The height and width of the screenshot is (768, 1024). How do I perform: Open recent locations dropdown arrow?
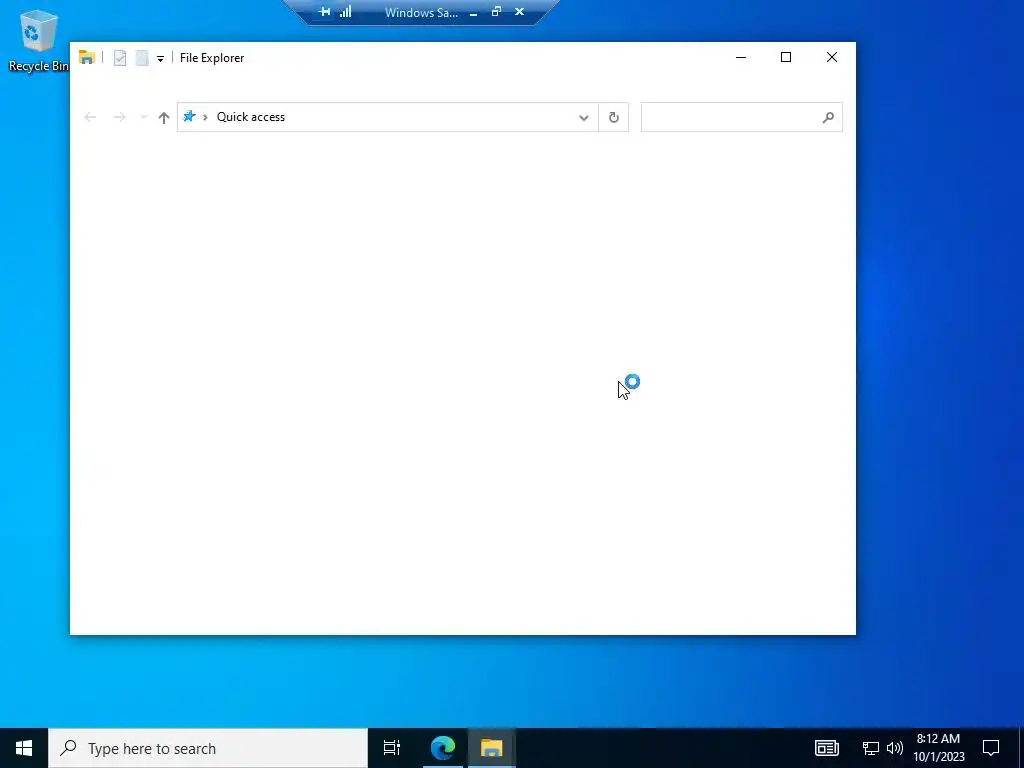coord(143,118)
